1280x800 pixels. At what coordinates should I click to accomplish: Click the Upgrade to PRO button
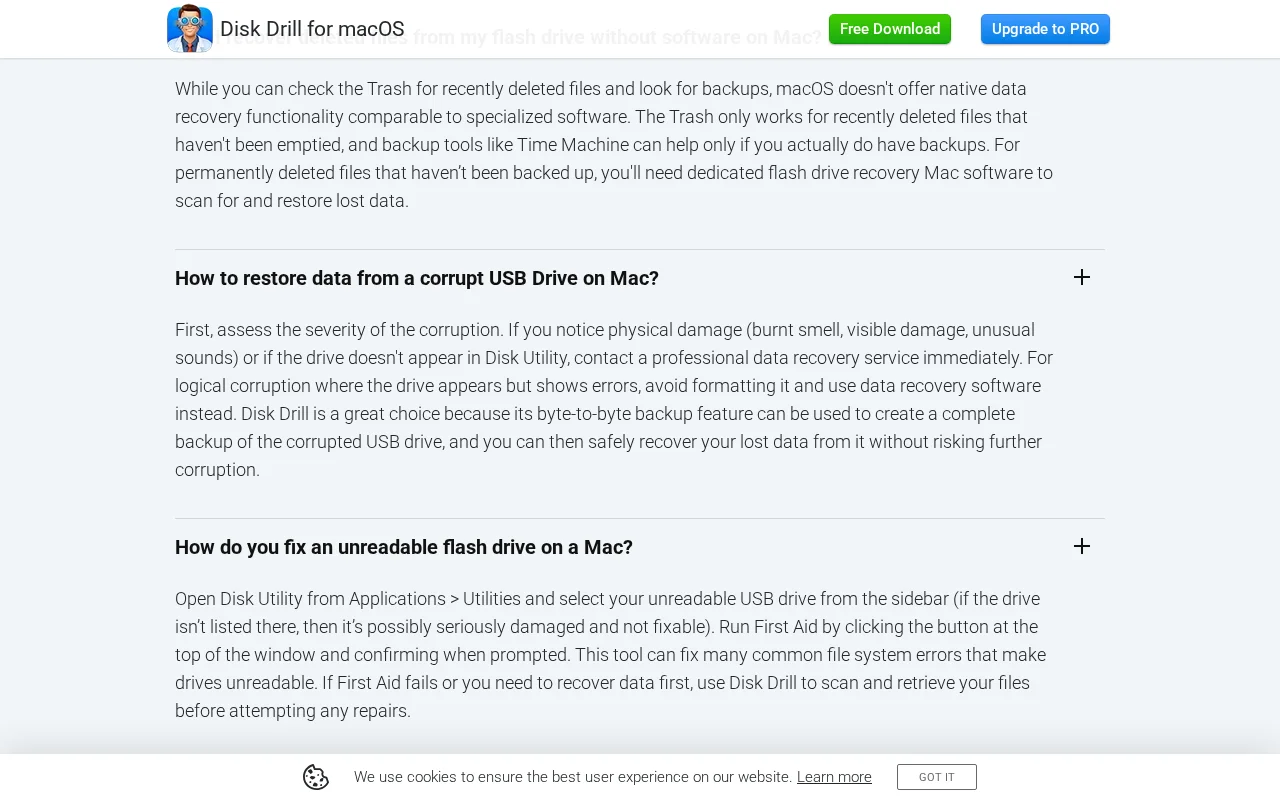(1045, 29)
